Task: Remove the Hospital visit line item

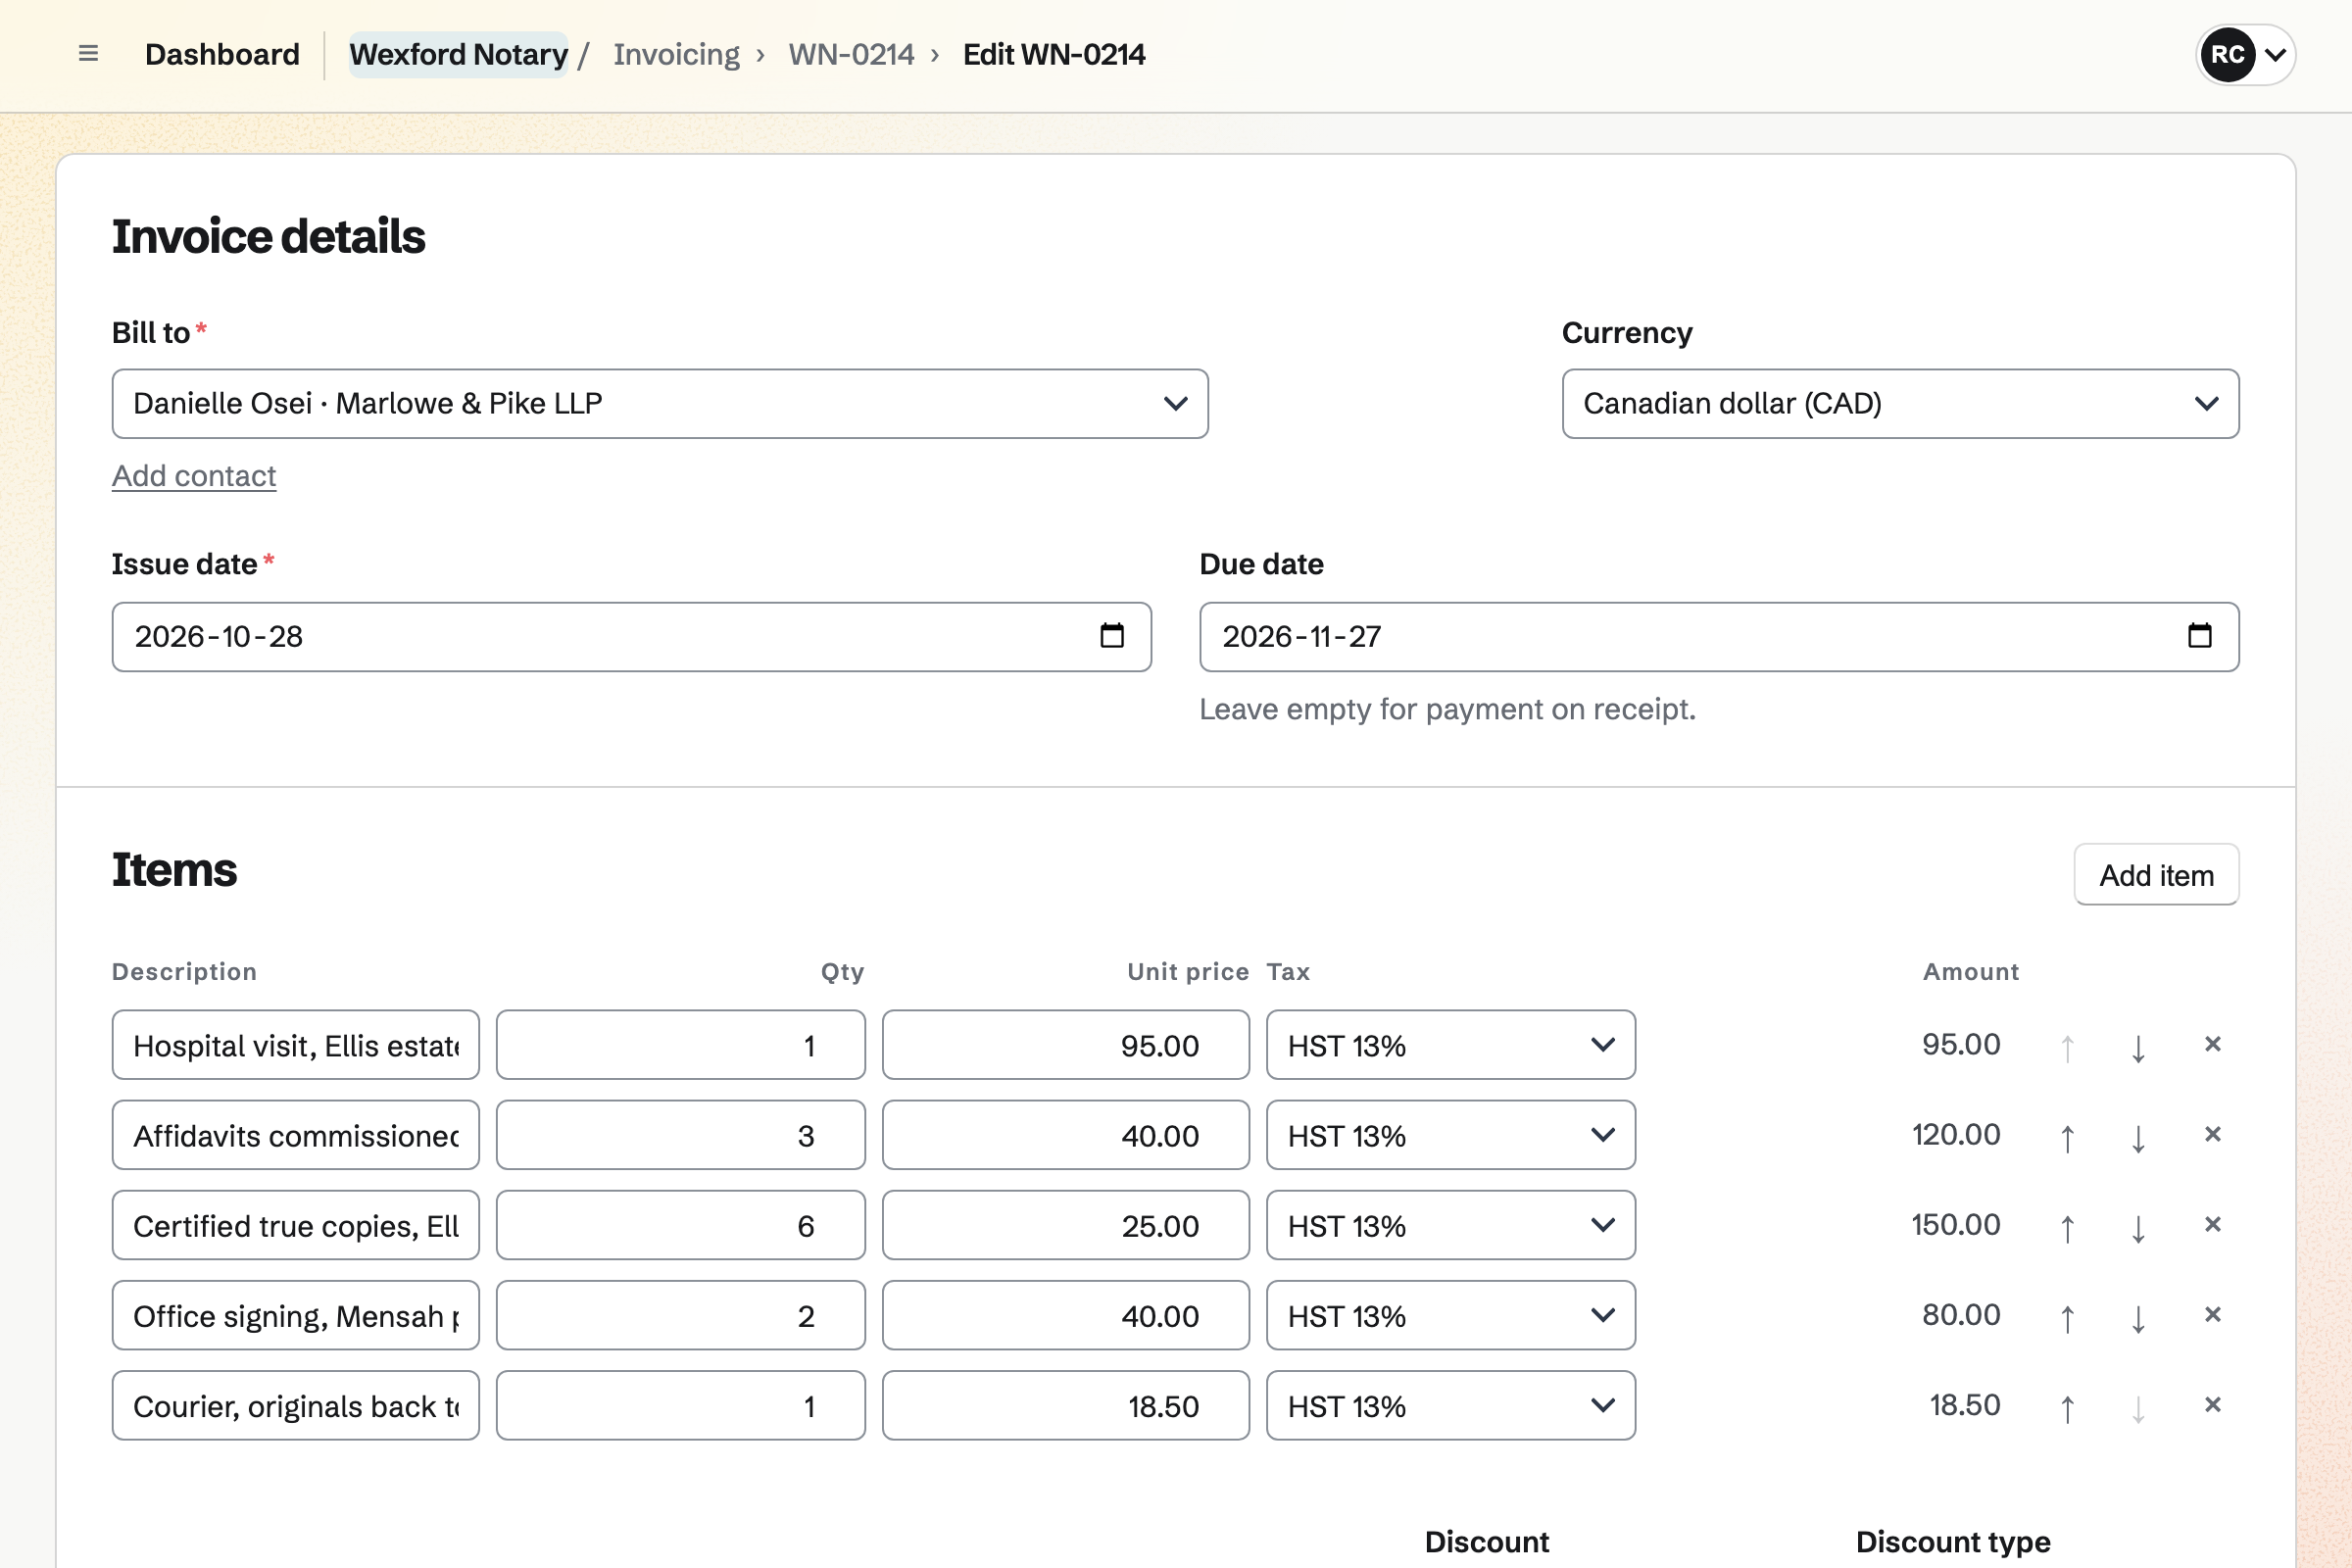Action: (2212, 1045)
